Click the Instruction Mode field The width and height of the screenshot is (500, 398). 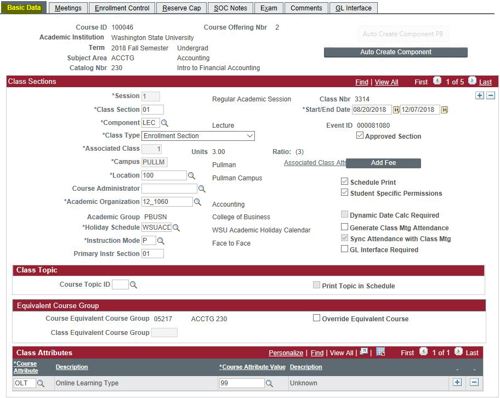point(149,241)
